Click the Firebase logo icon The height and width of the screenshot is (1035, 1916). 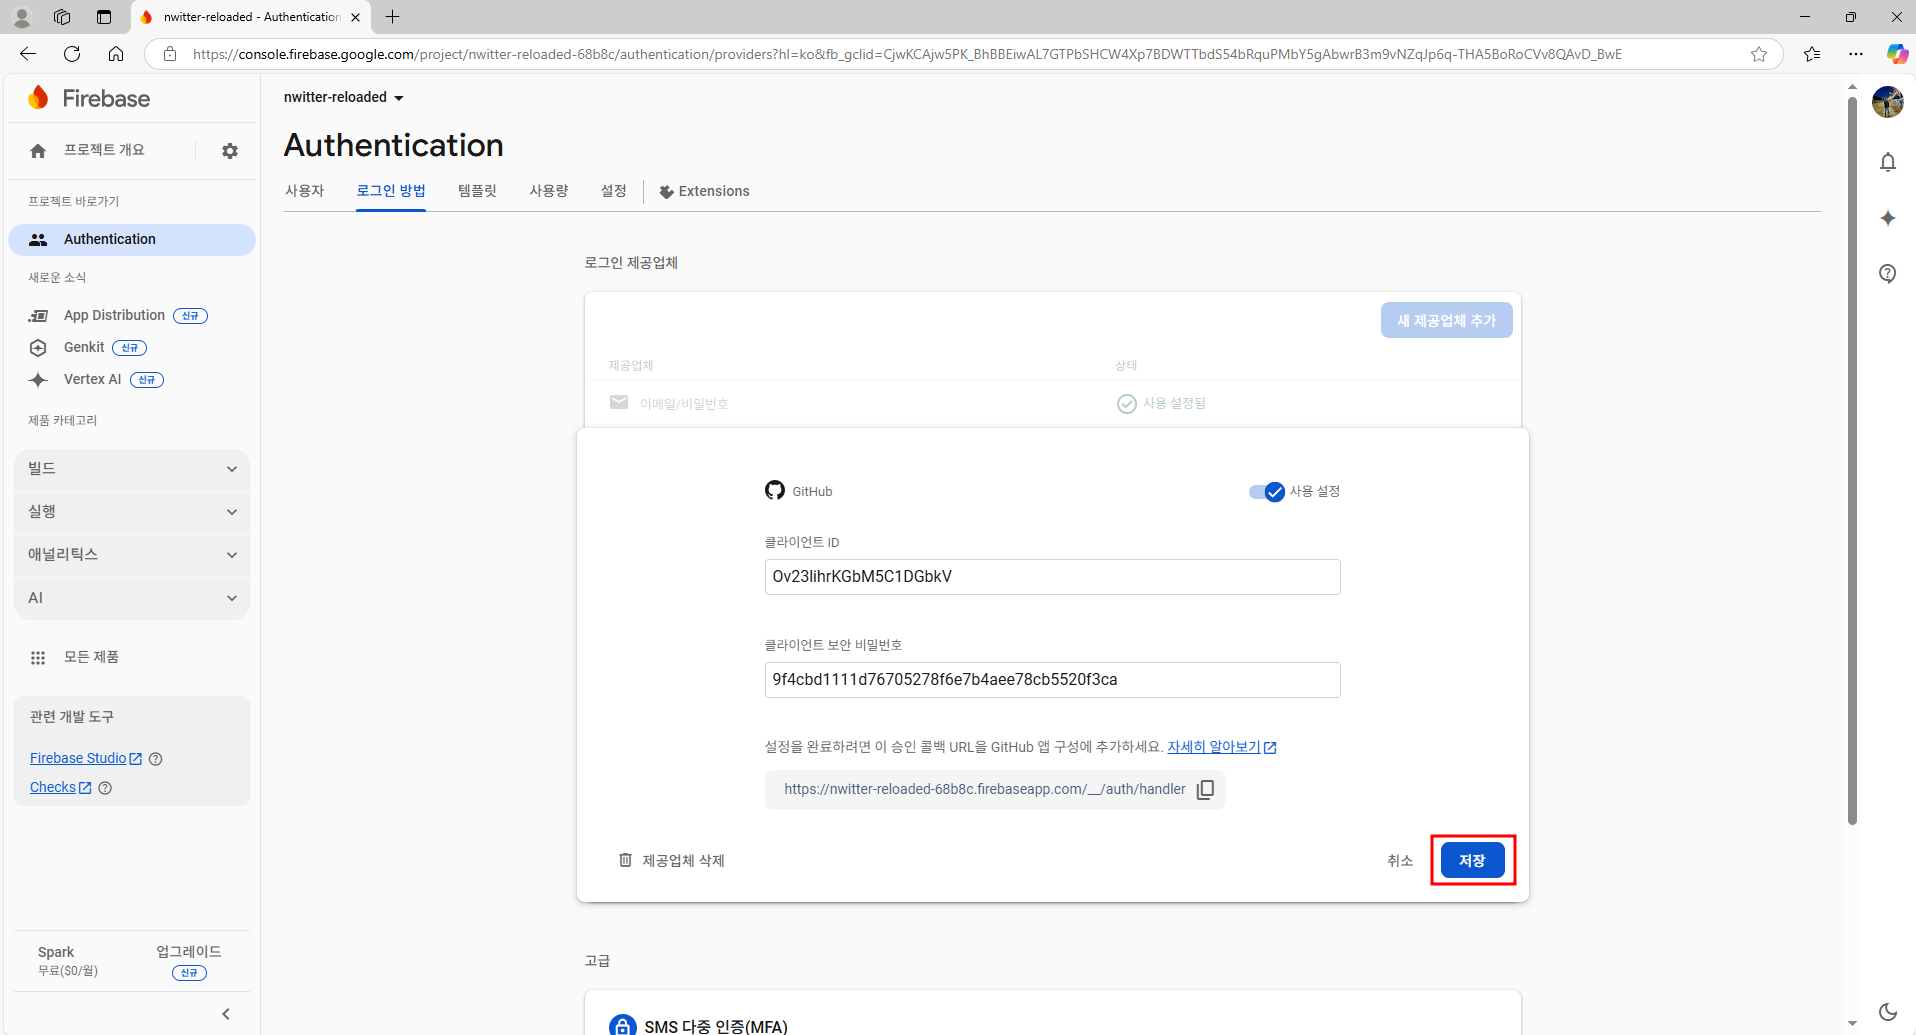pyautogui.click(x=38, y=98)
